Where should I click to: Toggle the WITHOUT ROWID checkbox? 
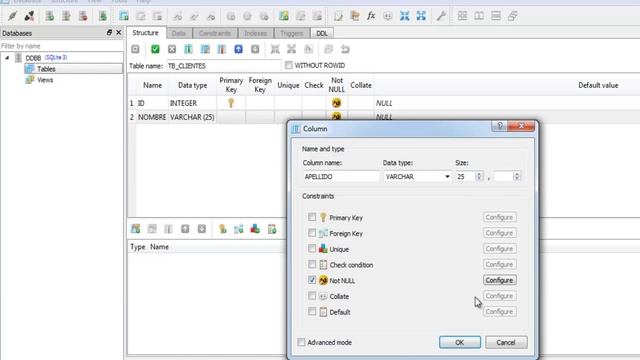pyautogui.click(x=289, y=65)
